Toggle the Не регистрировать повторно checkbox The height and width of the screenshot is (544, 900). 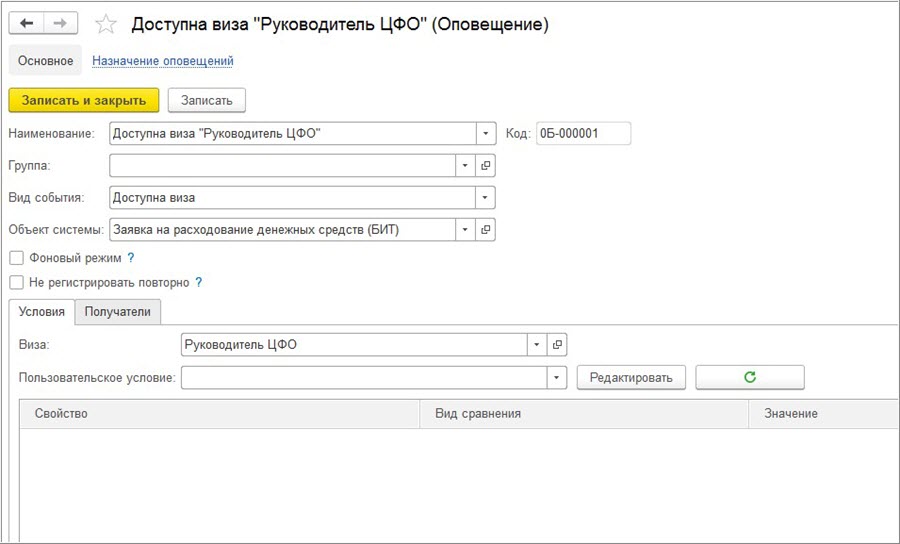click(16, 283)
